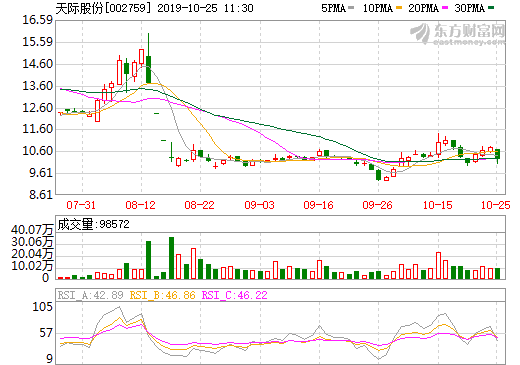520x365 pixels.
Task: Click the 9 RSI axis label
Action: pos(49,359)
